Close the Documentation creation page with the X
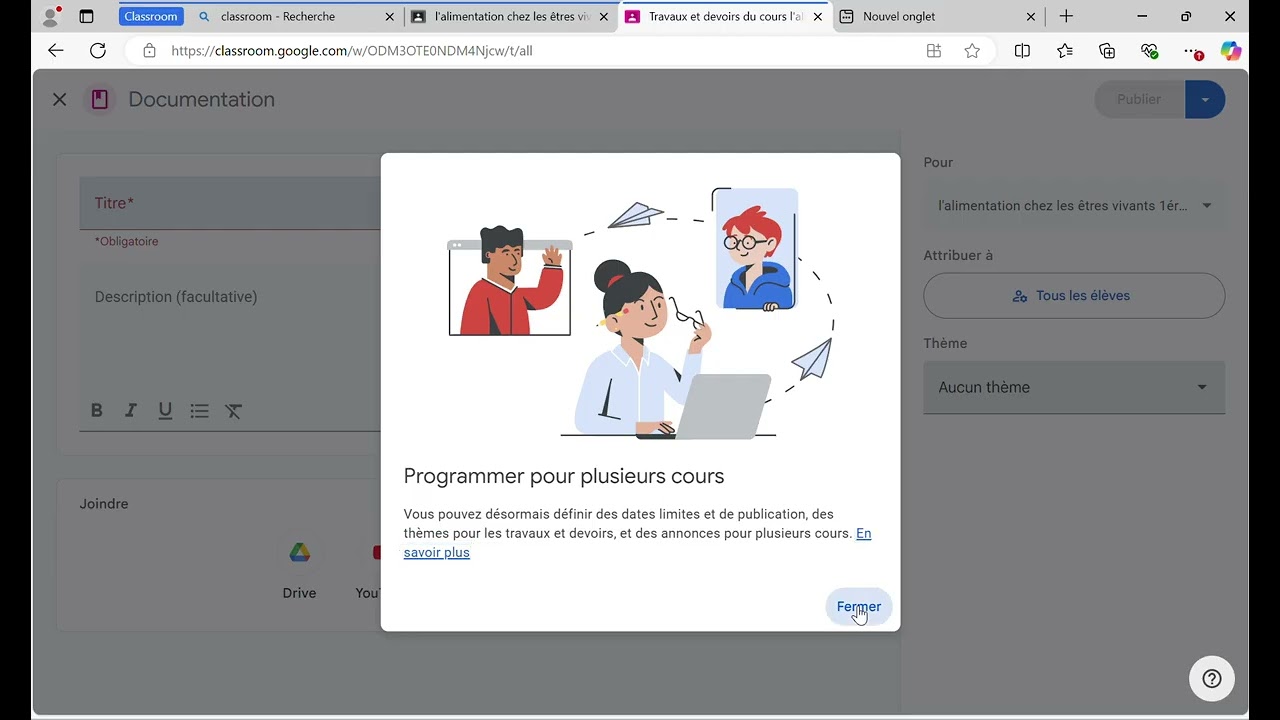 point(60,99)
